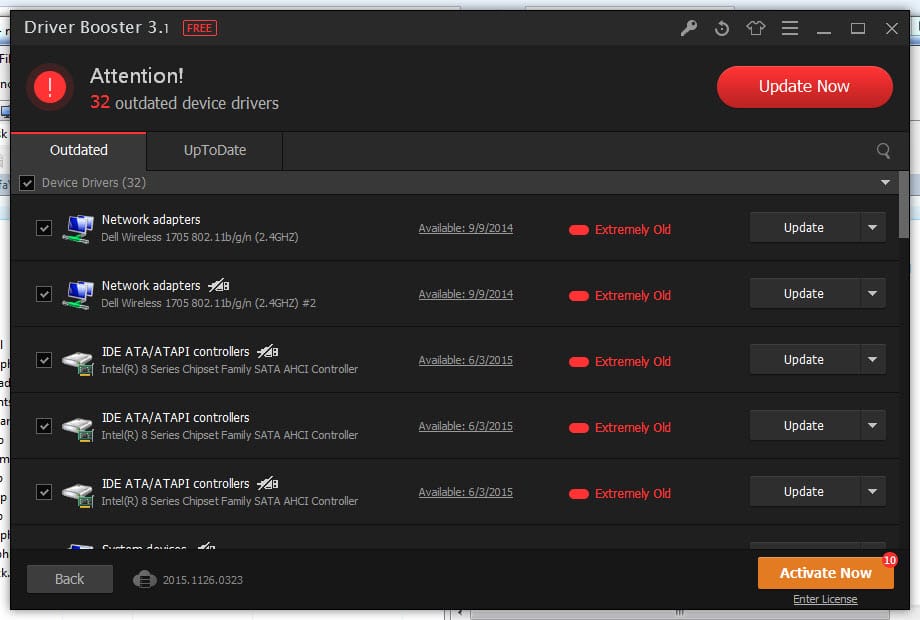Click Extremely Old label on second IDE ATA/ATAPI row

(x=632, y=428)
